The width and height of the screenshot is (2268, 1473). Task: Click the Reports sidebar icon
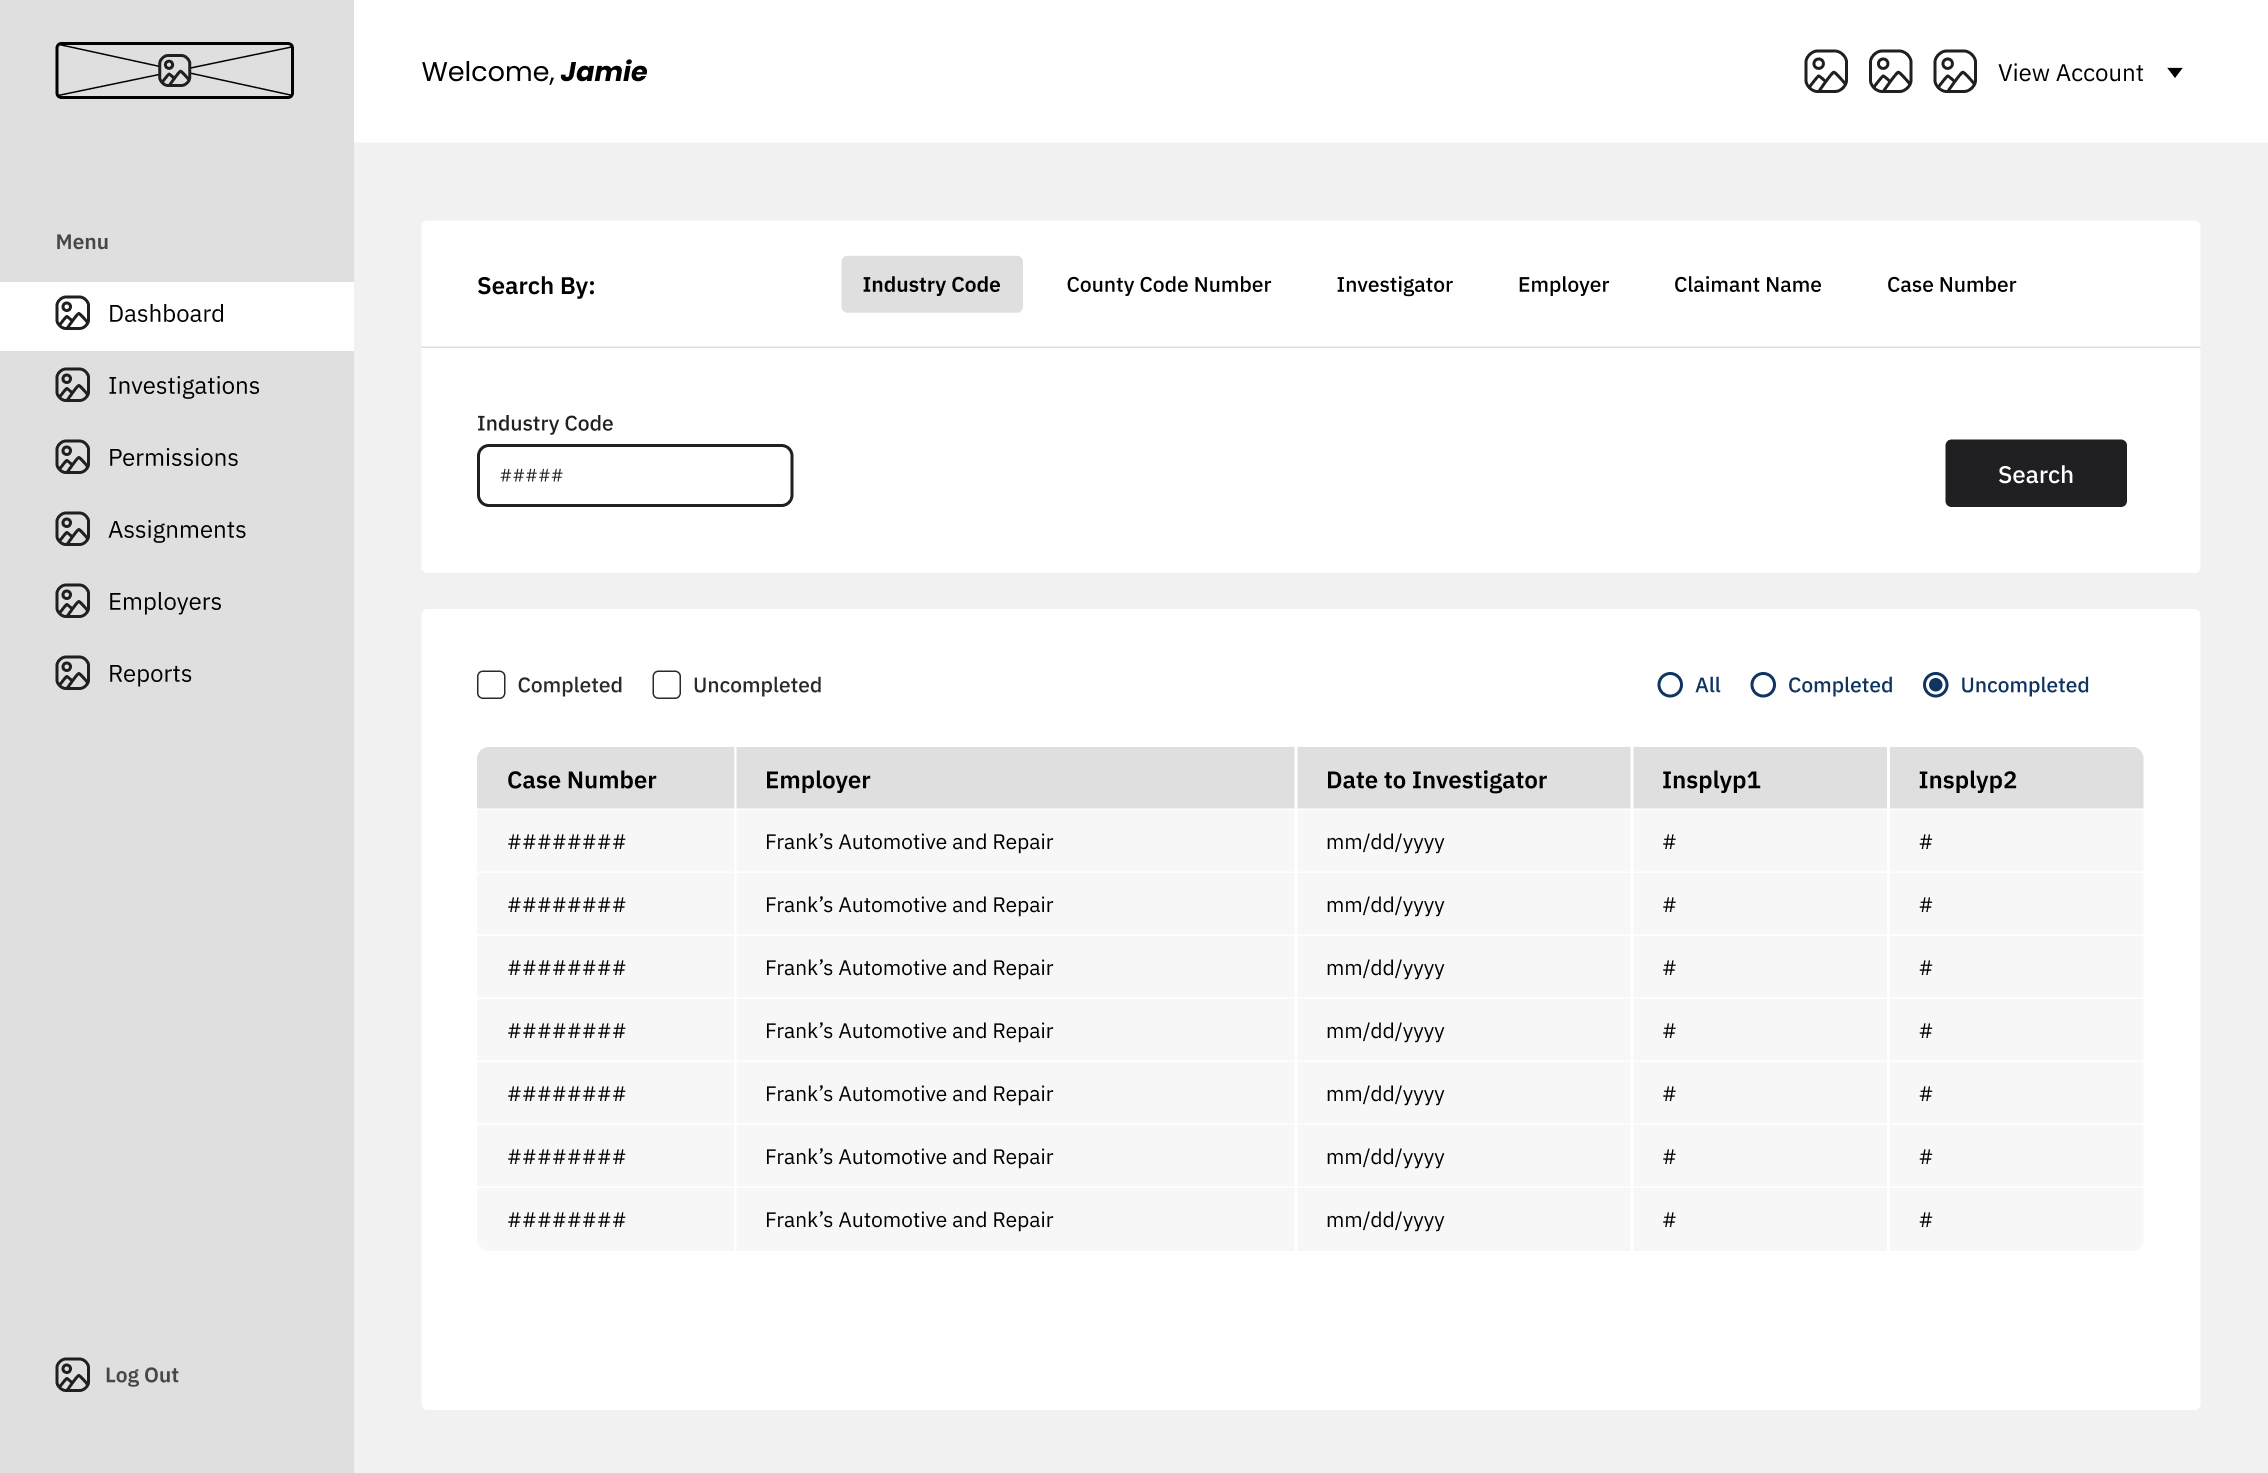(x=72, y=673)
